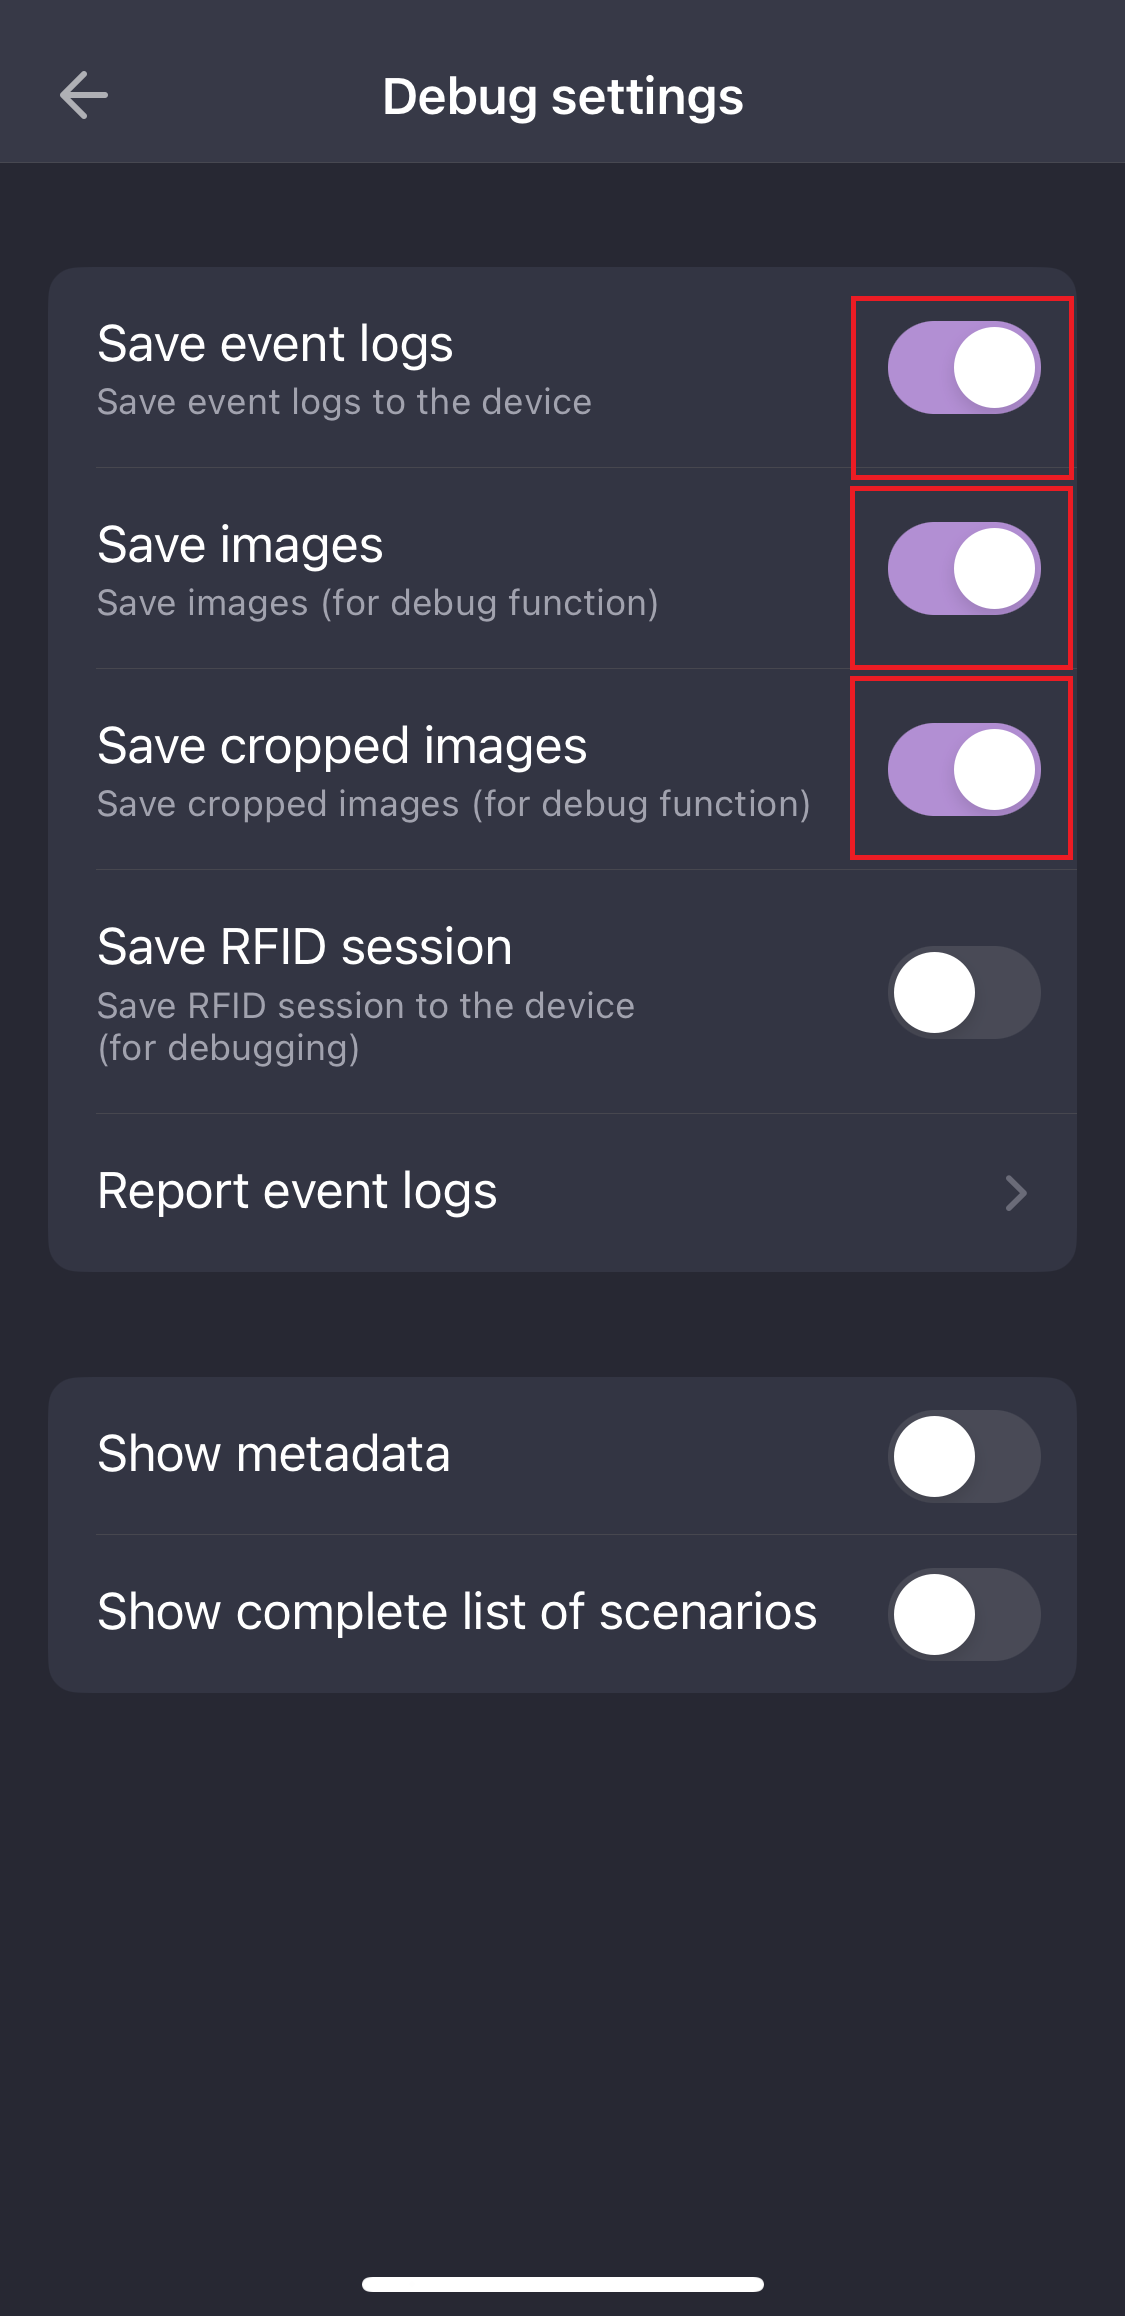Click the "Save images (for debug function)" subtitle
Screen dimensions: 1125x2316
377,603
